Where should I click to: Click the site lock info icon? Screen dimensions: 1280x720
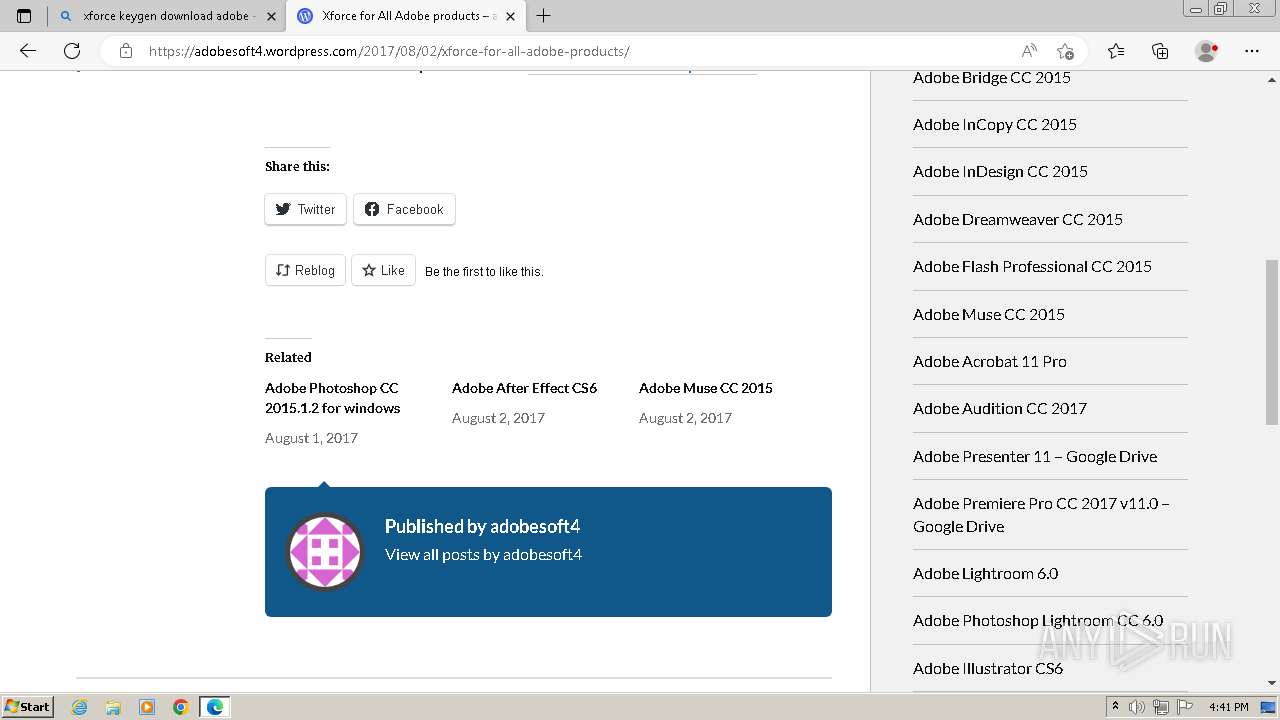[126, 51]
